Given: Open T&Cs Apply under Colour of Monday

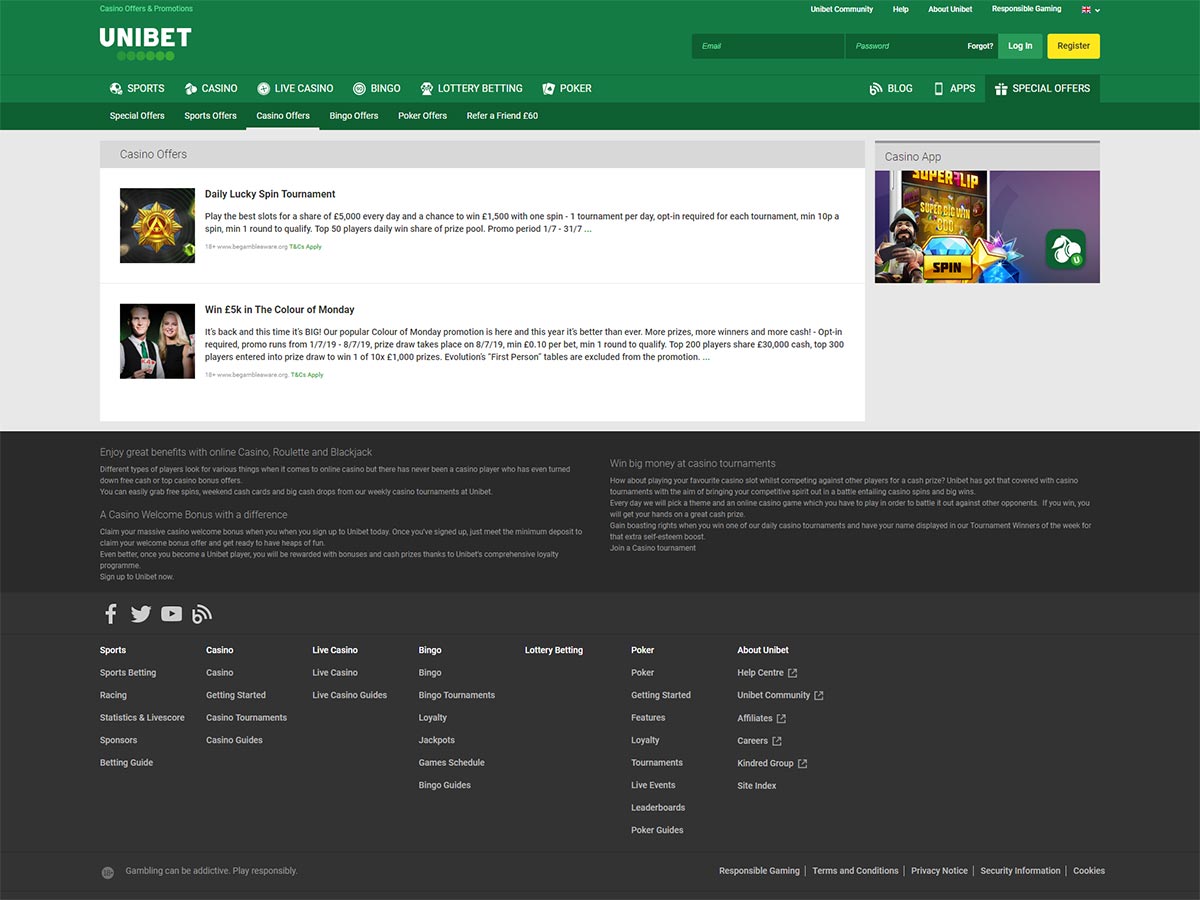Looking at the screenshot, I should tap(306, 375).
